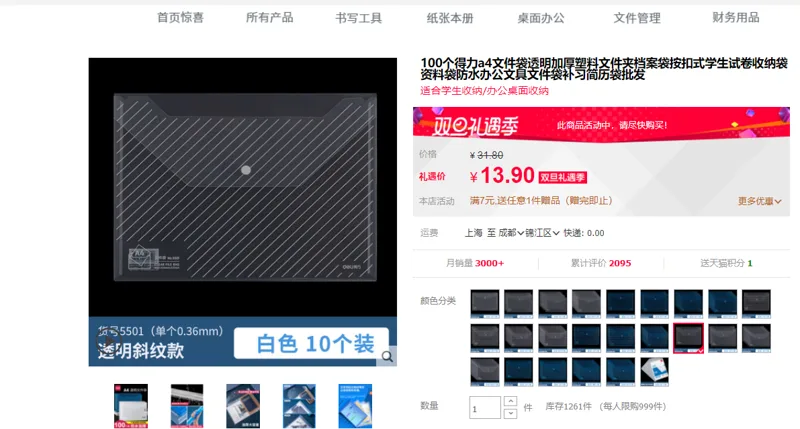Select the seventh color option in first row
Image resolution: width=800 pixels, height=429 pixels.
click(x=688, y=304)
